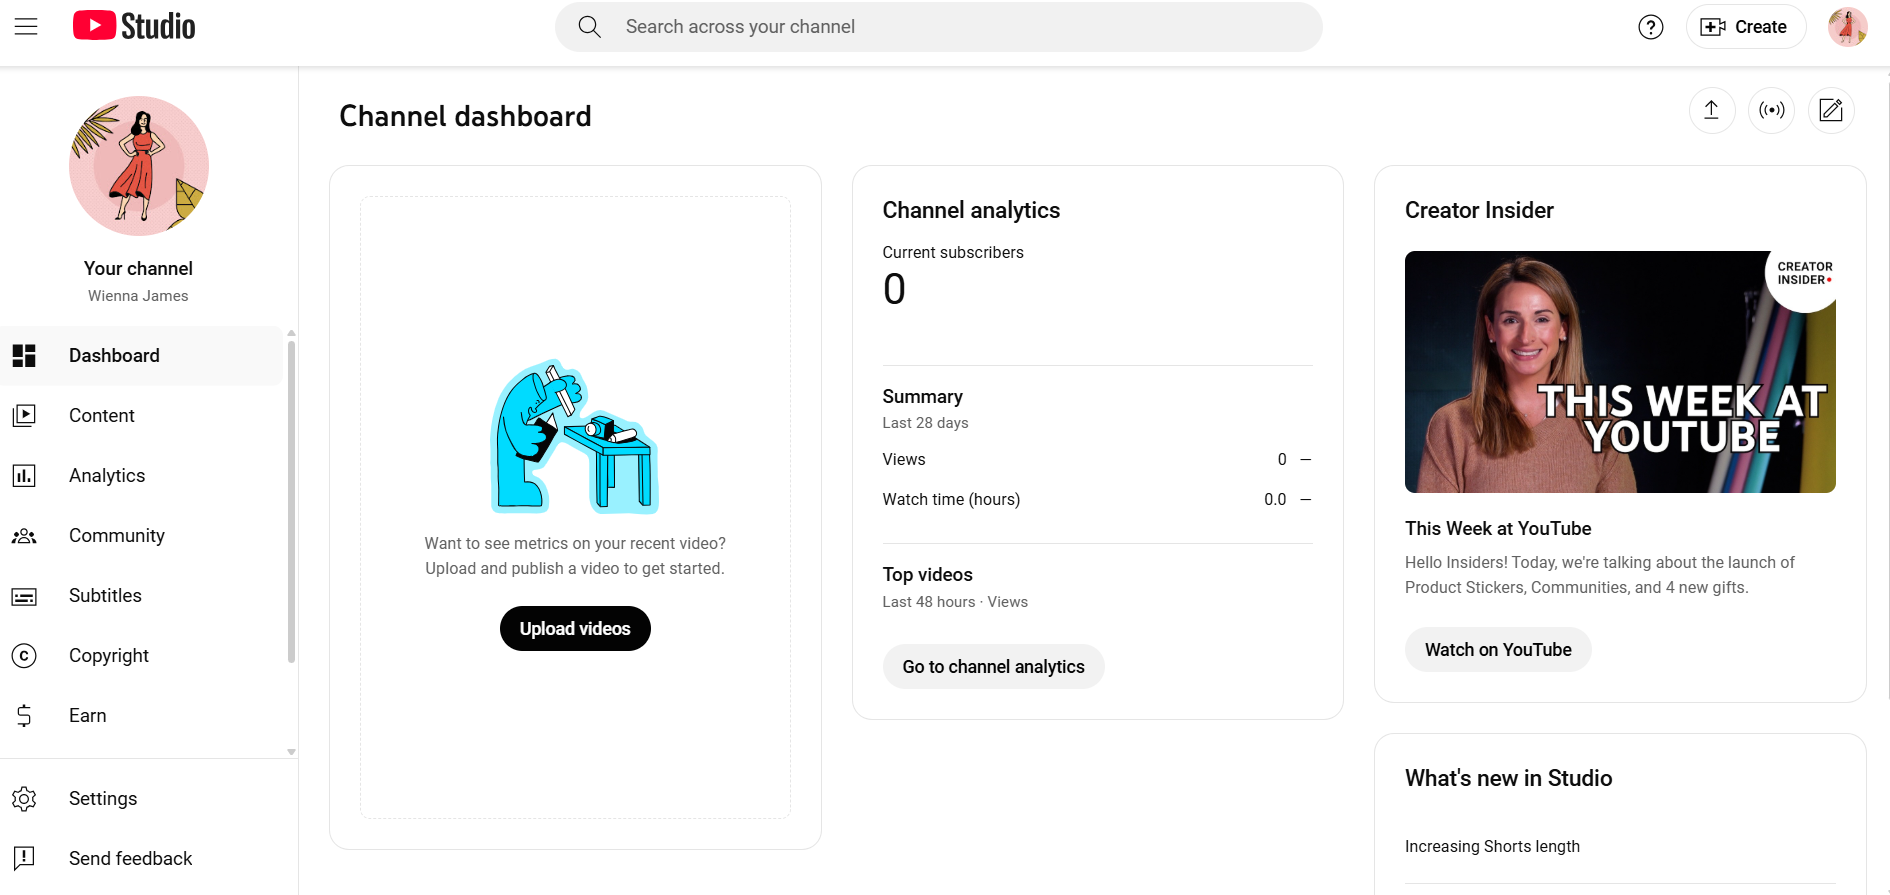Viewport: 1890px width, 895px height.
Task: Click the Settings gear icon
Action: (x=24, y=799)
